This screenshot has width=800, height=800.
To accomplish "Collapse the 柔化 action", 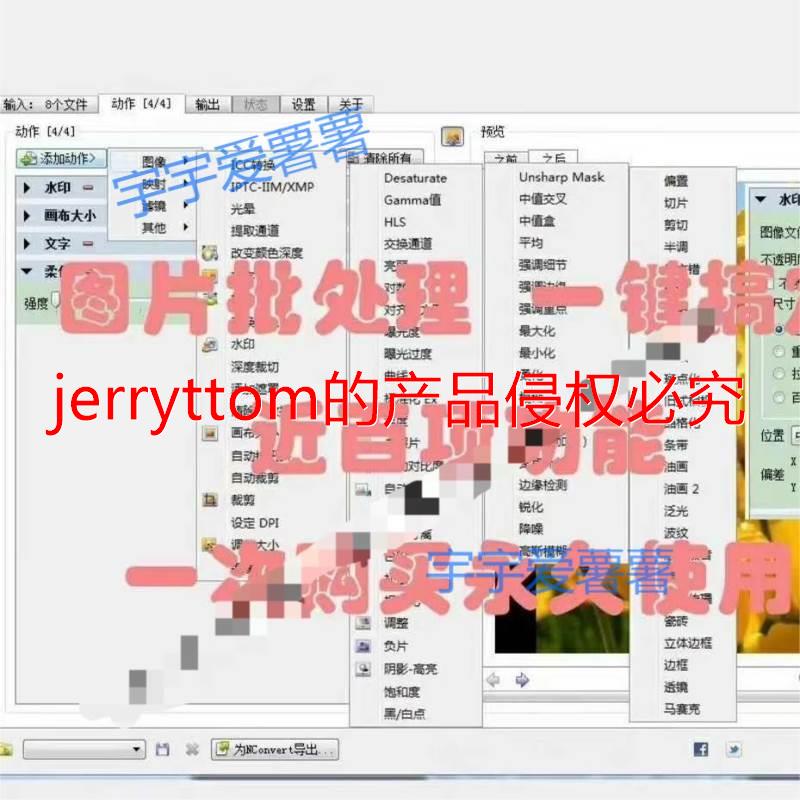I will click(27, 271).
